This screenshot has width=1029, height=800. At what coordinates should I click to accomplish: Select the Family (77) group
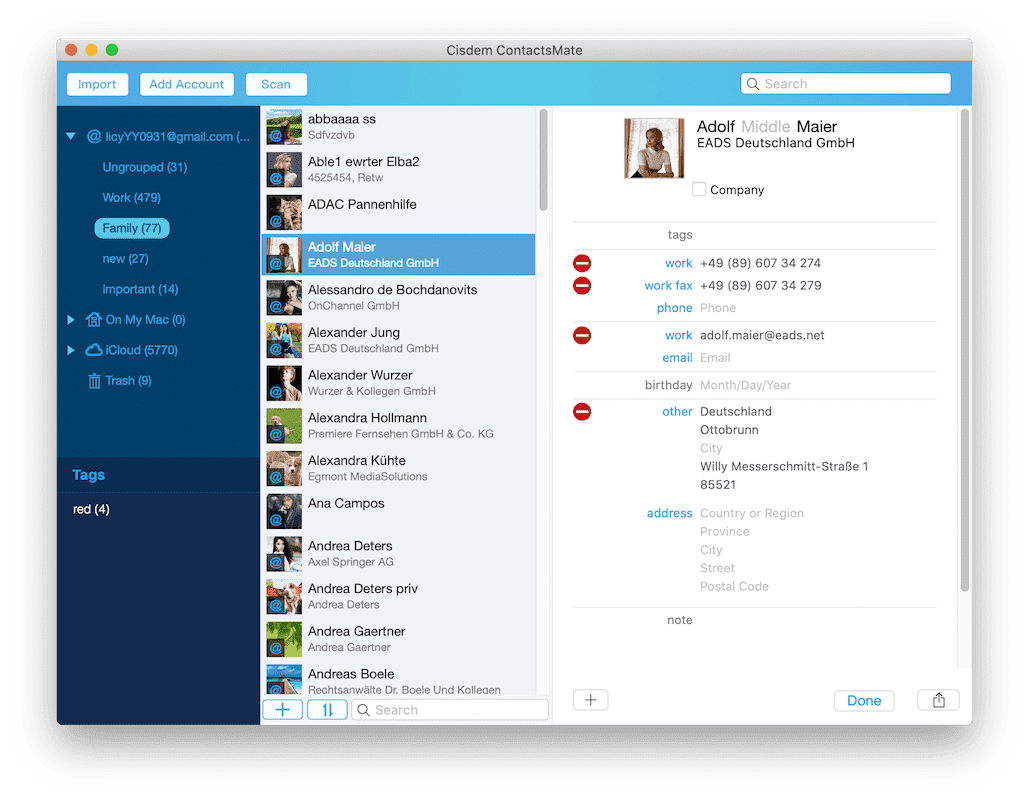pyautogui.click(x=132, y=228)
